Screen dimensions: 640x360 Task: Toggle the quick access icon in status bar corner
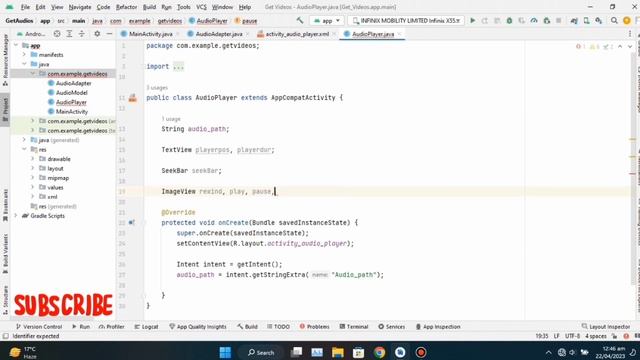[5, 336]
